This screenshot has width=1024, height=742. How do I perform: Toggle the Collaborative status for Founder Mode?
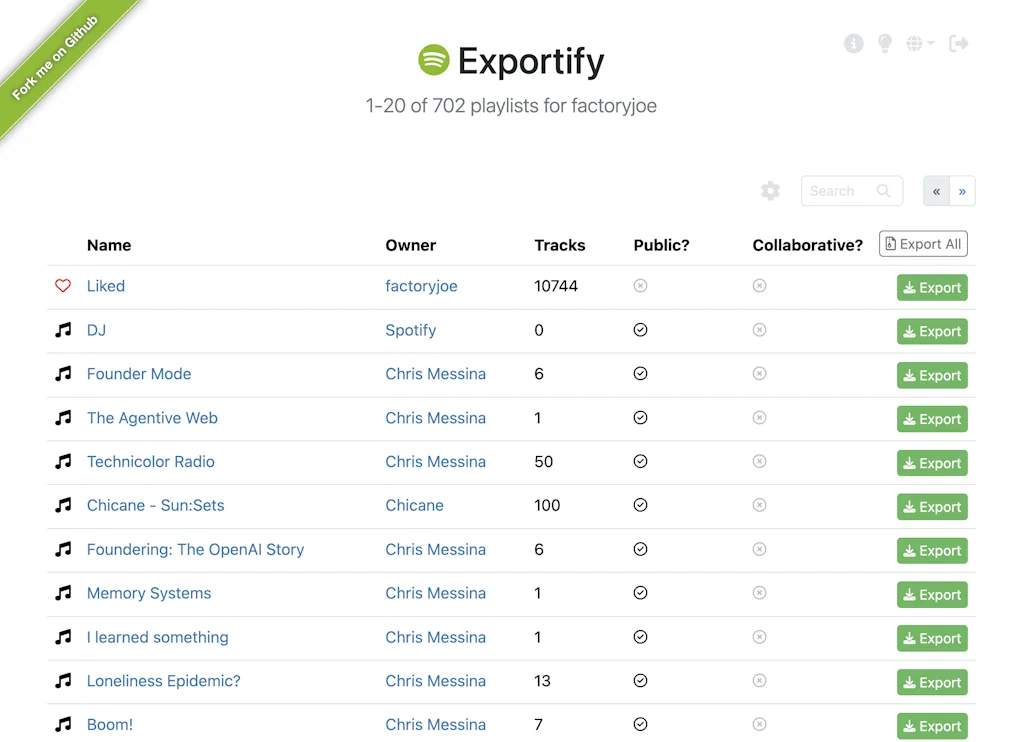tap(759, 374)
